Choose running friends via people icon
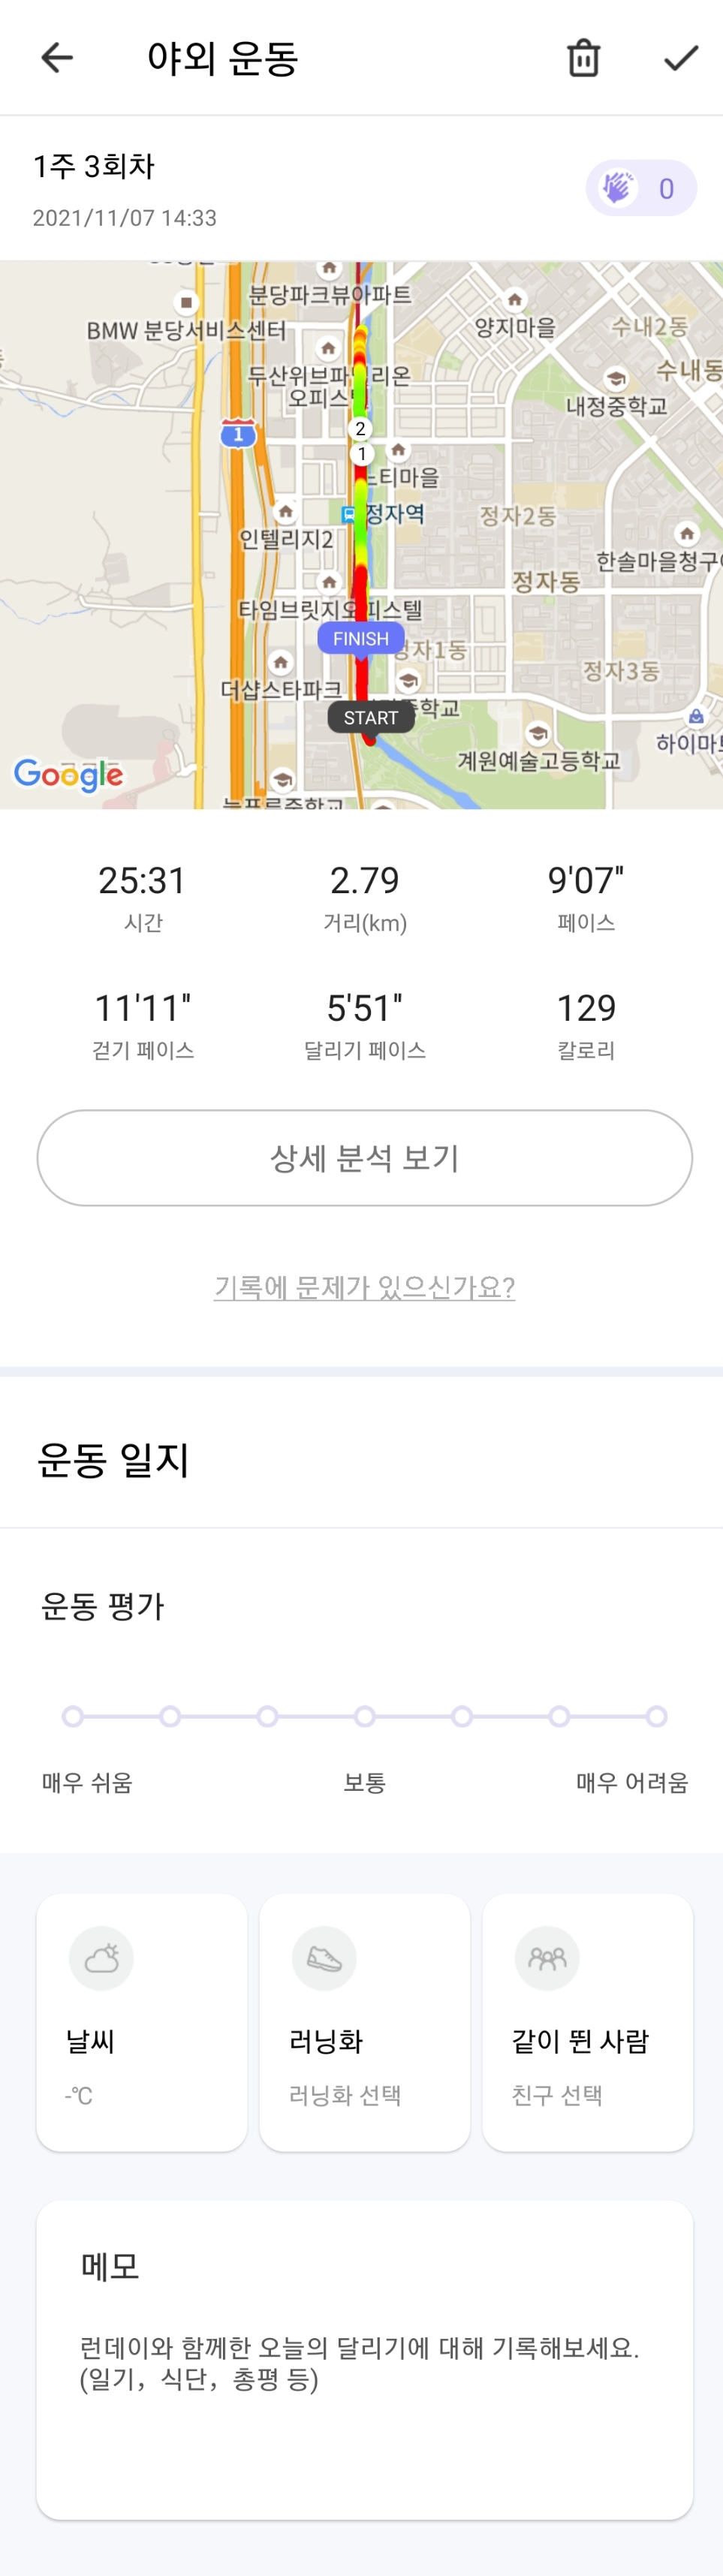Viewport: 723px width, 2576px height. coord(547,1958)
